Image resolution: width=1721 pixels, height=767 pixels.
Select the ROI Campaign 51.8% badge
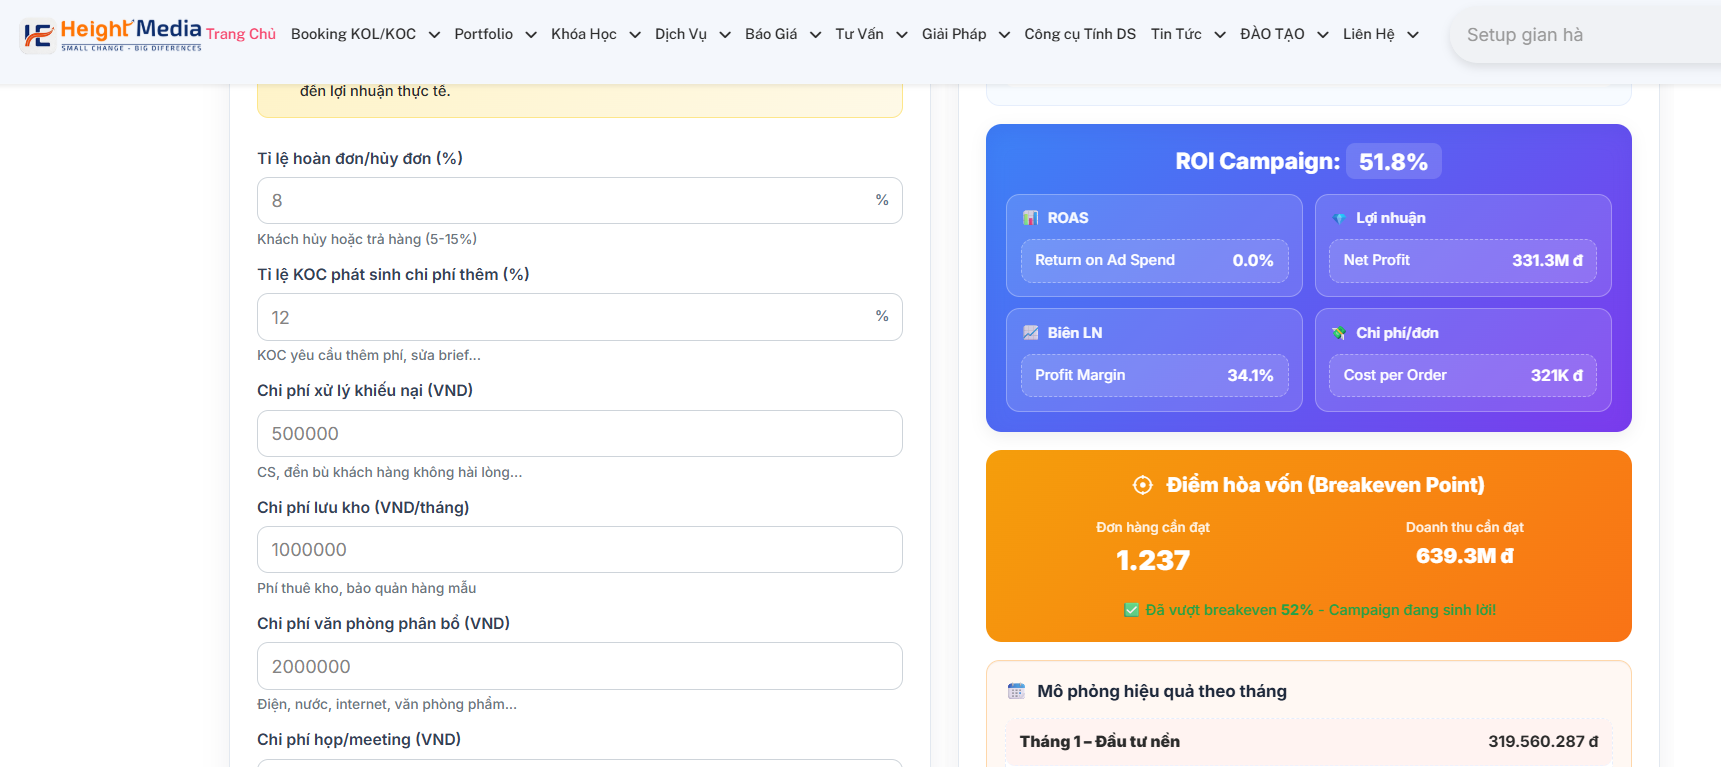pyautogui.click(x=1393, y=162)
